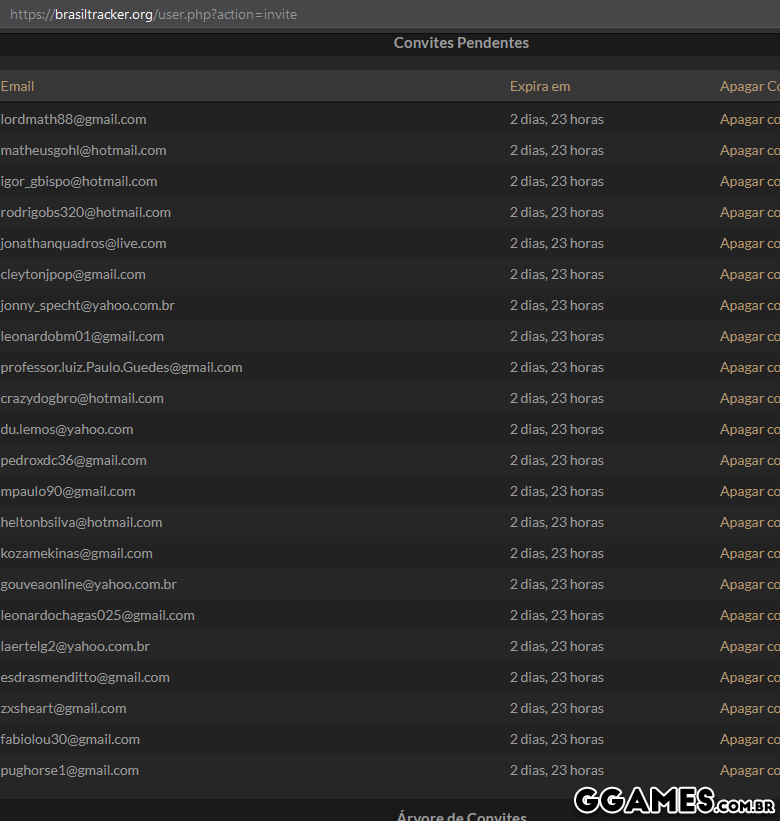The width and height of the screenshot is (780, 821).
Task: Delete the invite for pedroxdc36@gmail.com
Action: click(x=749, y=460)
